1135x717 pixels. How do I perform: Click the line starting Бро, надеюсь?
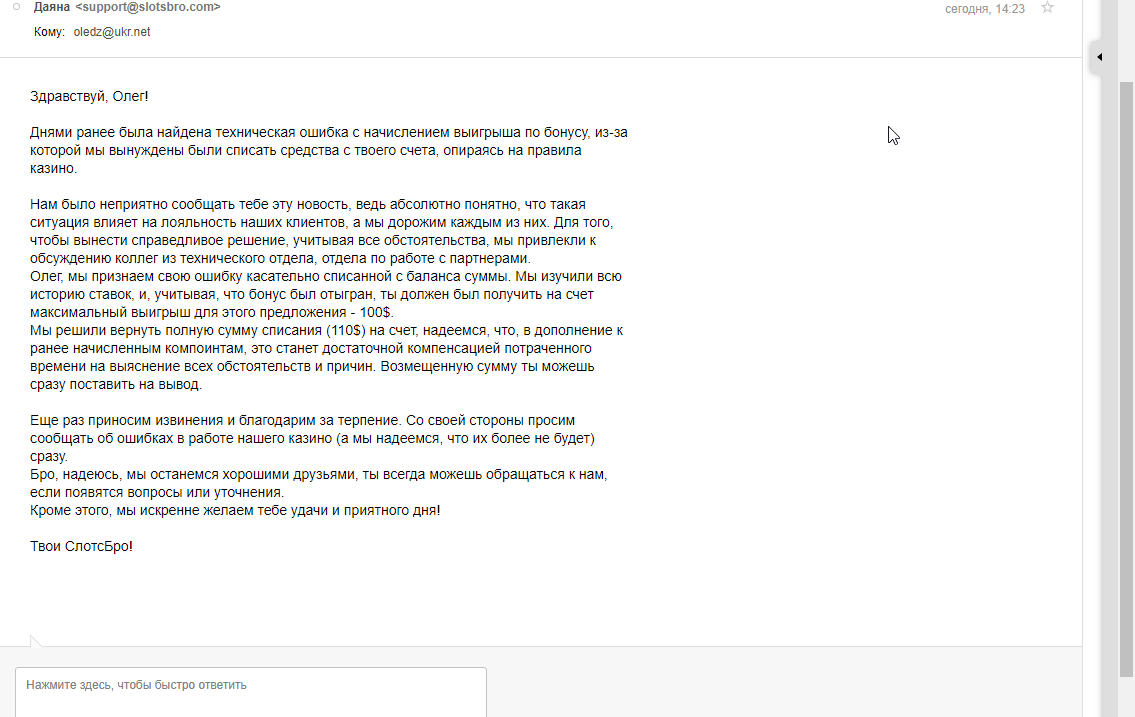319,474
